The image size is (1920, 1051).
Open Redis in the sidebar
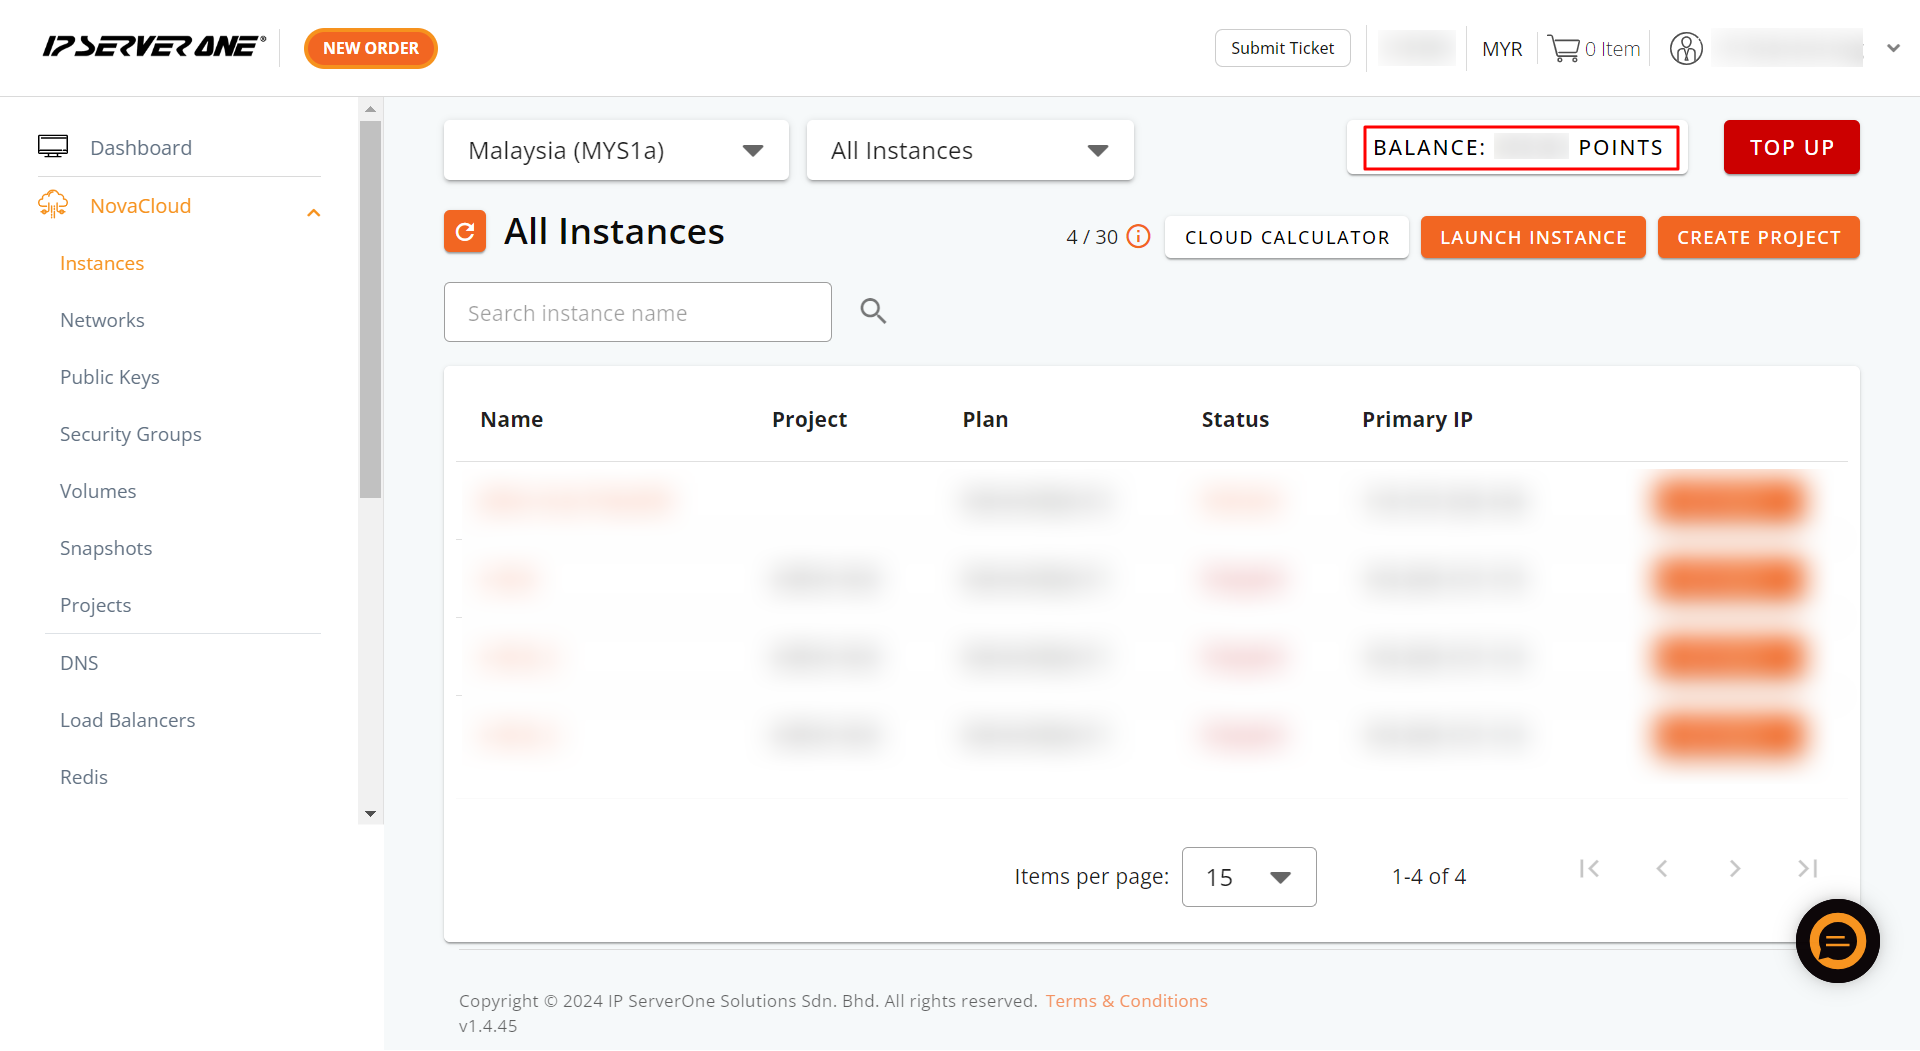tap(84, 777)
